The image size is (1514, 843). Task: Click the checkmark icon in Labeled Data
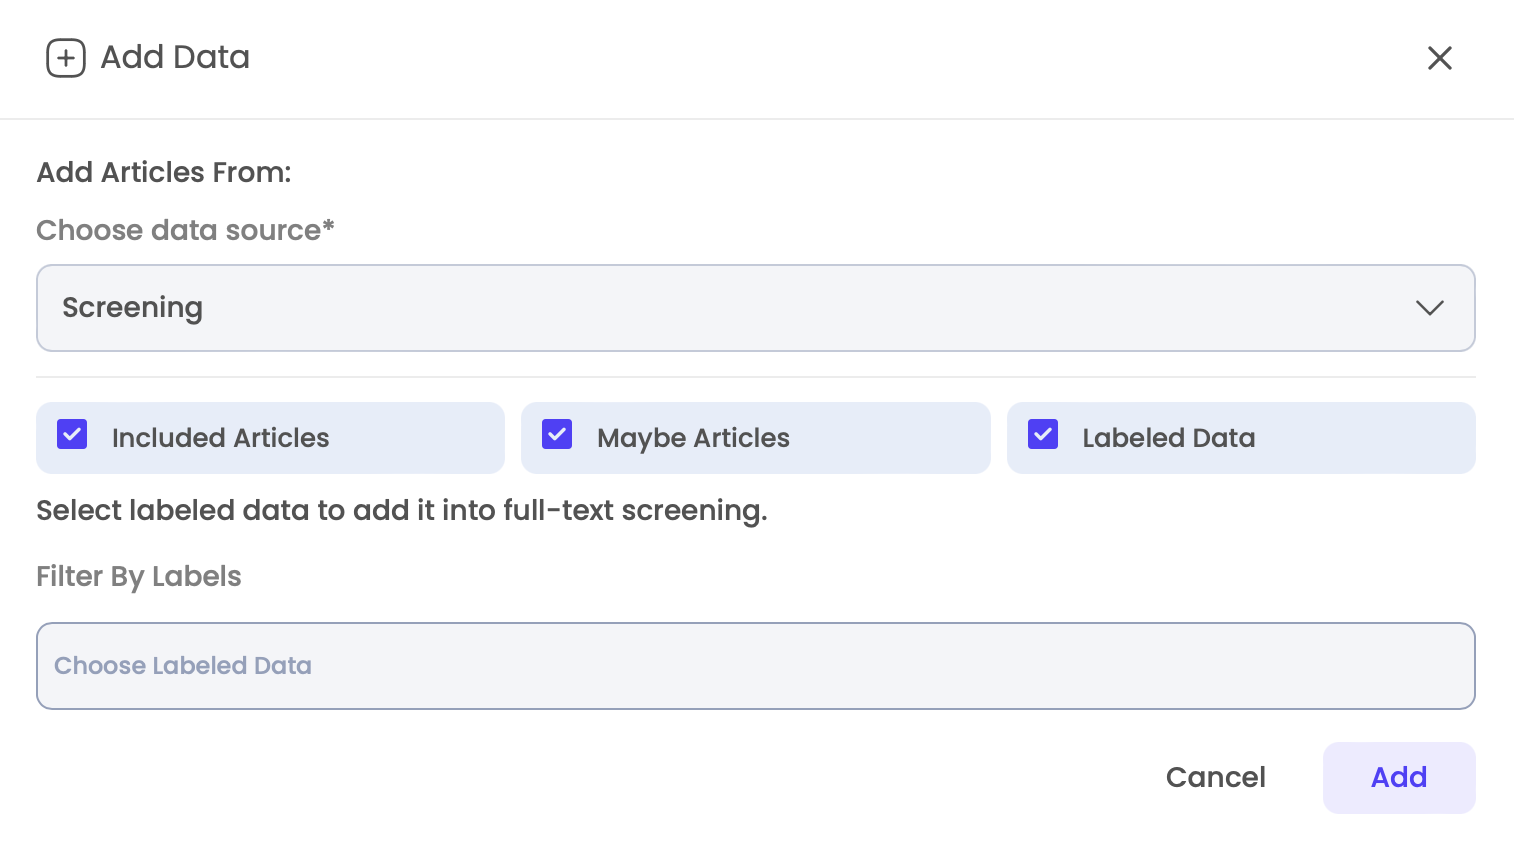(1042, 434)
